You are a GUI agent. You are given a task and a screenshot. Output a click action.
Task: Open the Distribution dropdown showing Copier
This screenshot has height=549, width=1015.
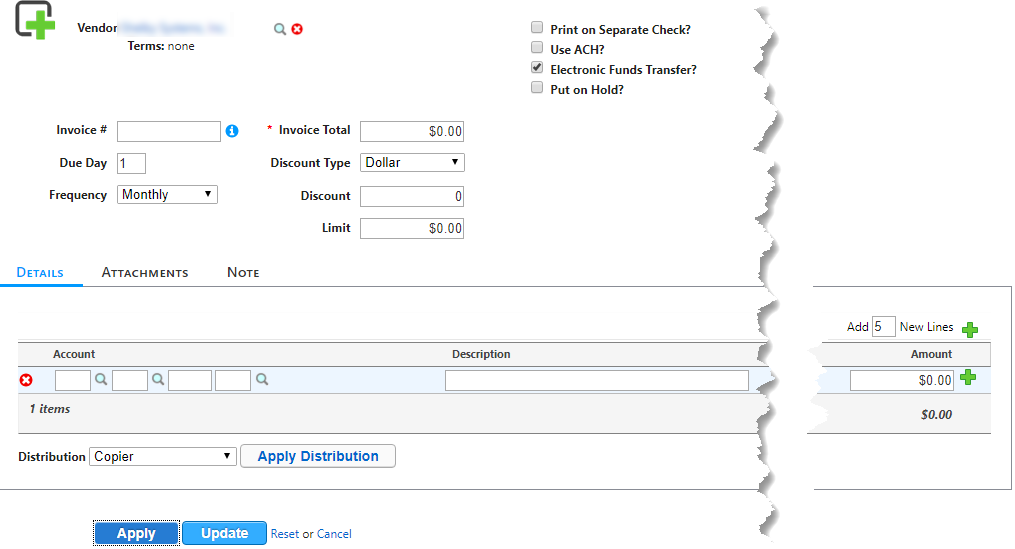(163, 456)
